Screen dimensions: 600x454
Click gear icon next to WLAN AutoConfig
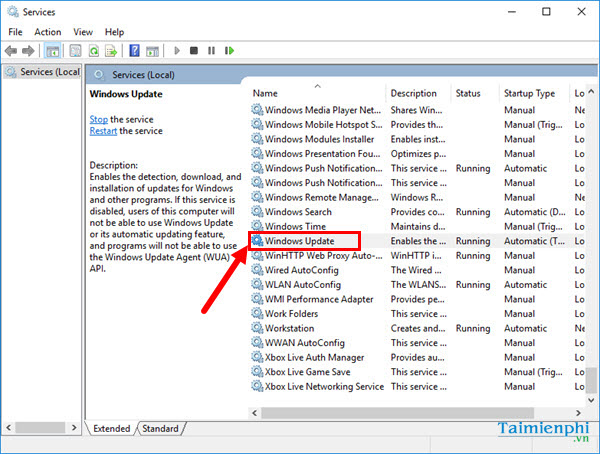point(257,284)
